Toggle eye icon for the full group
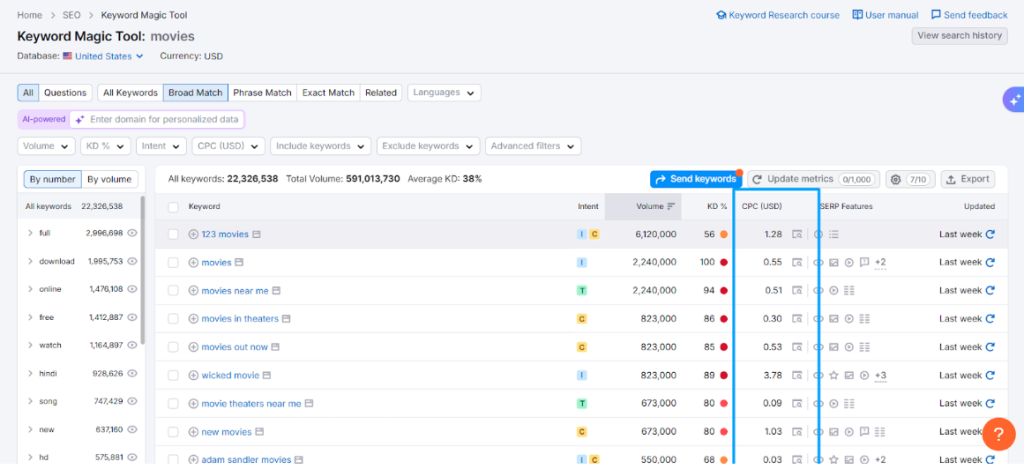The width and height of the screenshot is (1024, 469). 132,233
